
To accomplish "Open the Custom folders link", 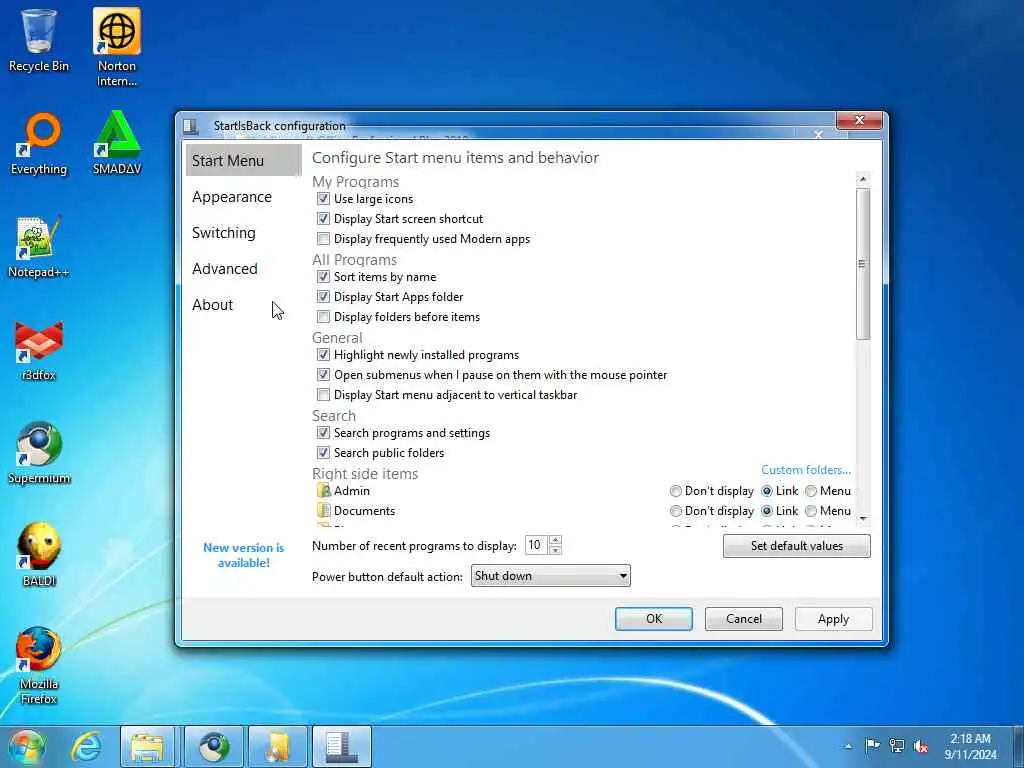I will coord(806,470).
